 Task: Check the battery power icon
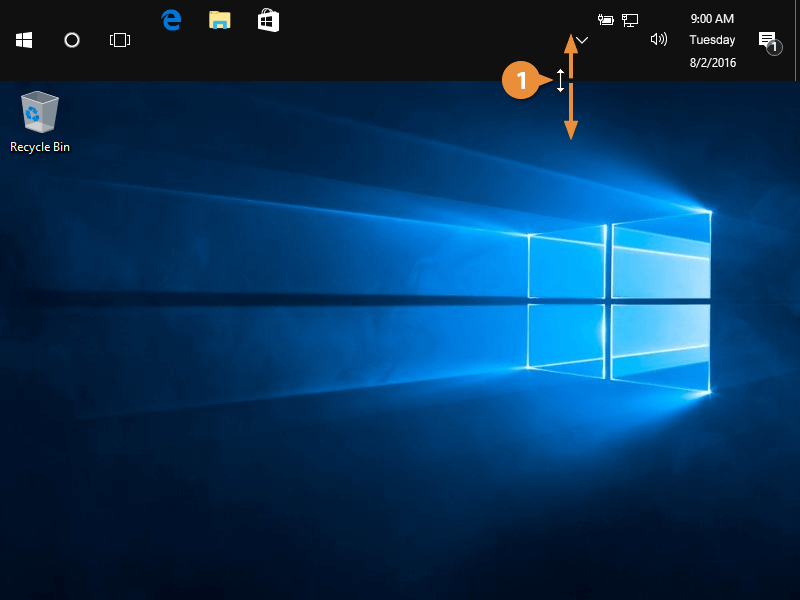(606, 20)
